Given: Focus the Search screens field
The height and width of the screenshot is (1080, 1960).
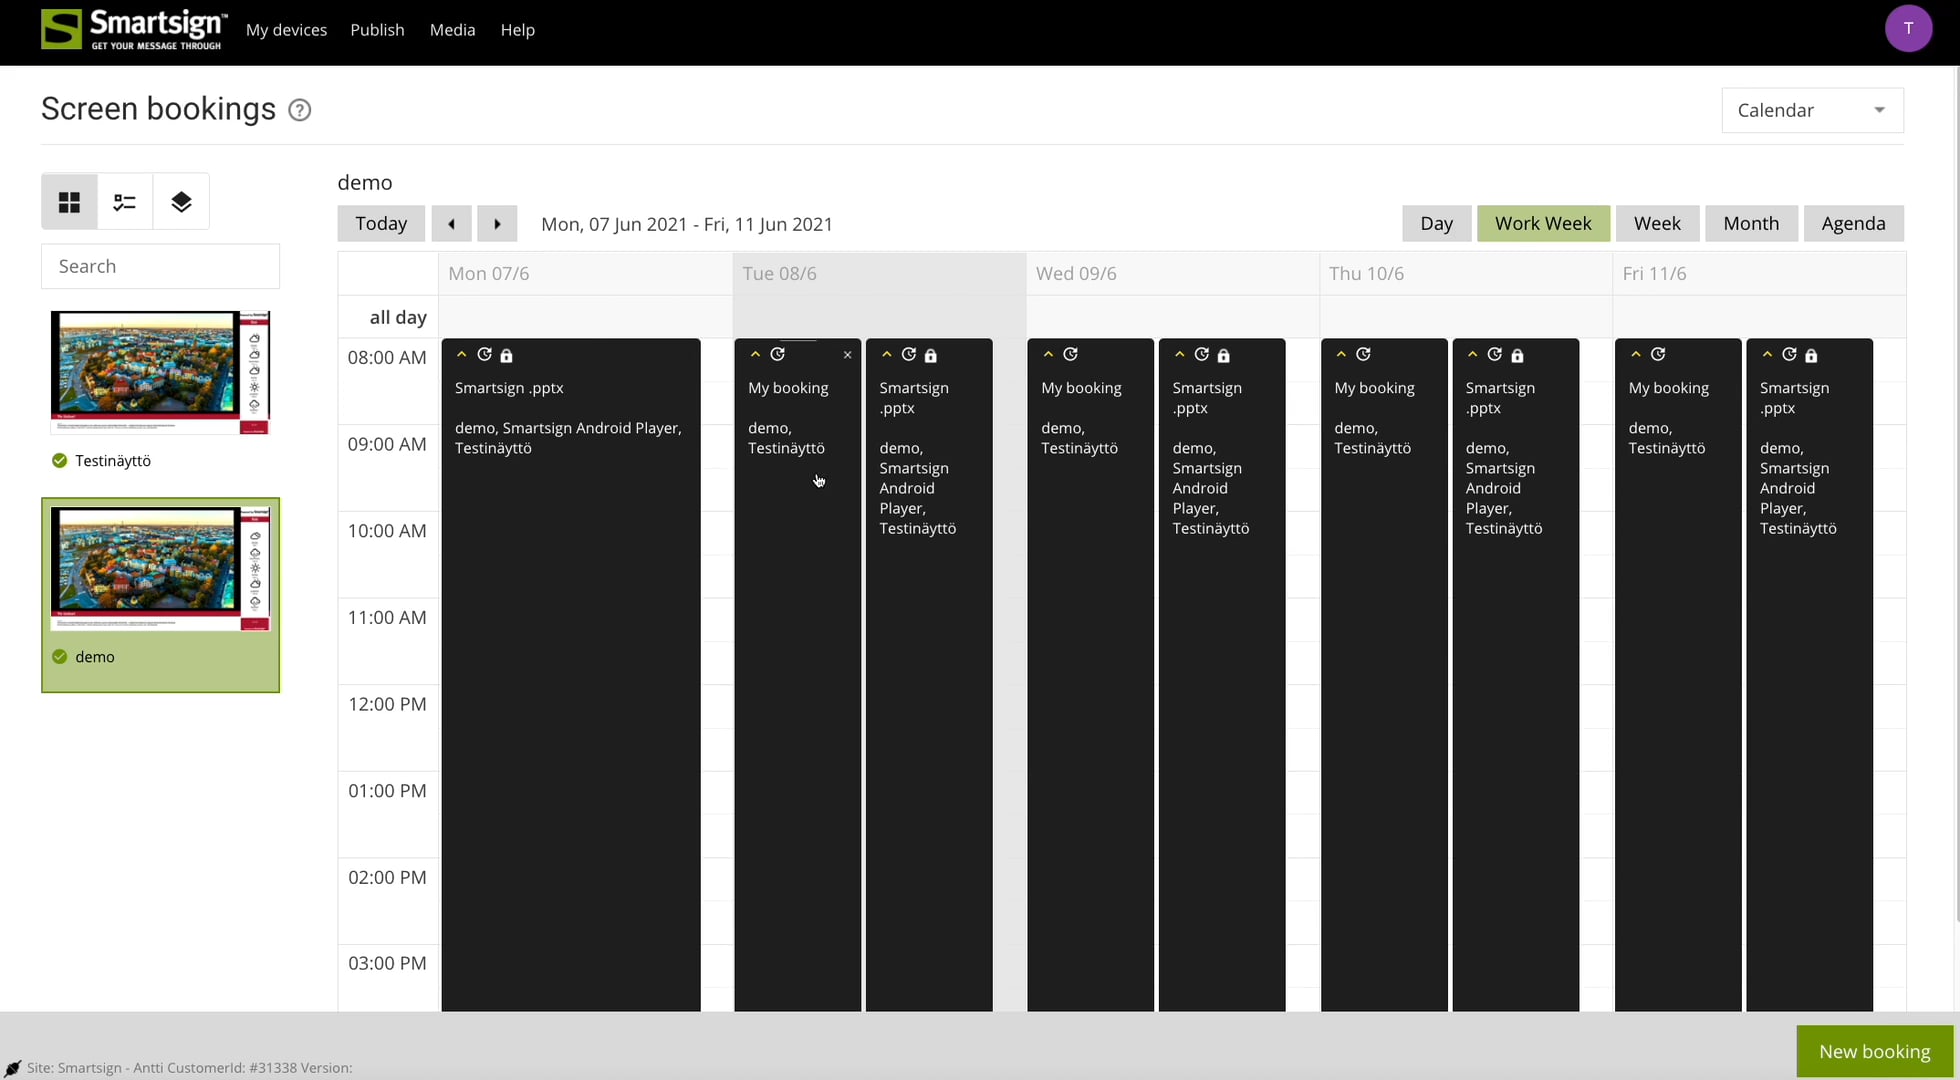Looking at the screenshot, I should coord(160,266).
